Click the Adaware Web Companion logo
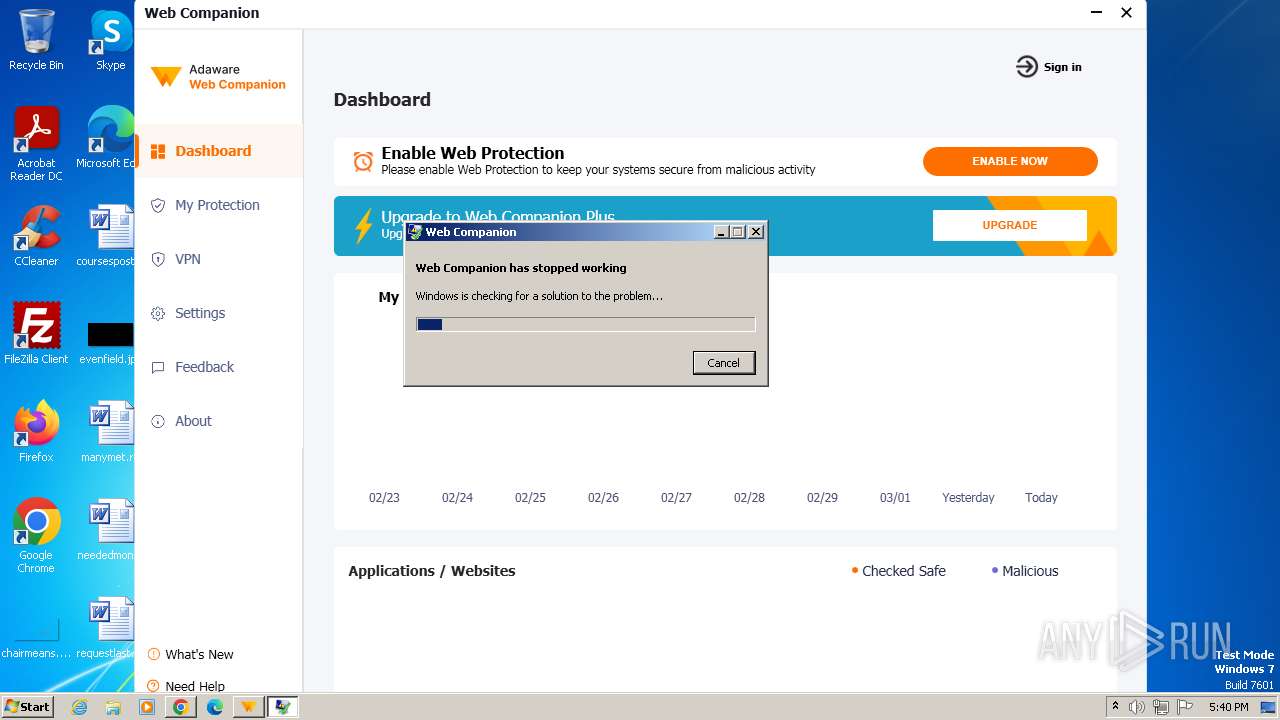This screenshot has width=1280, height=720. click(218, 77)
